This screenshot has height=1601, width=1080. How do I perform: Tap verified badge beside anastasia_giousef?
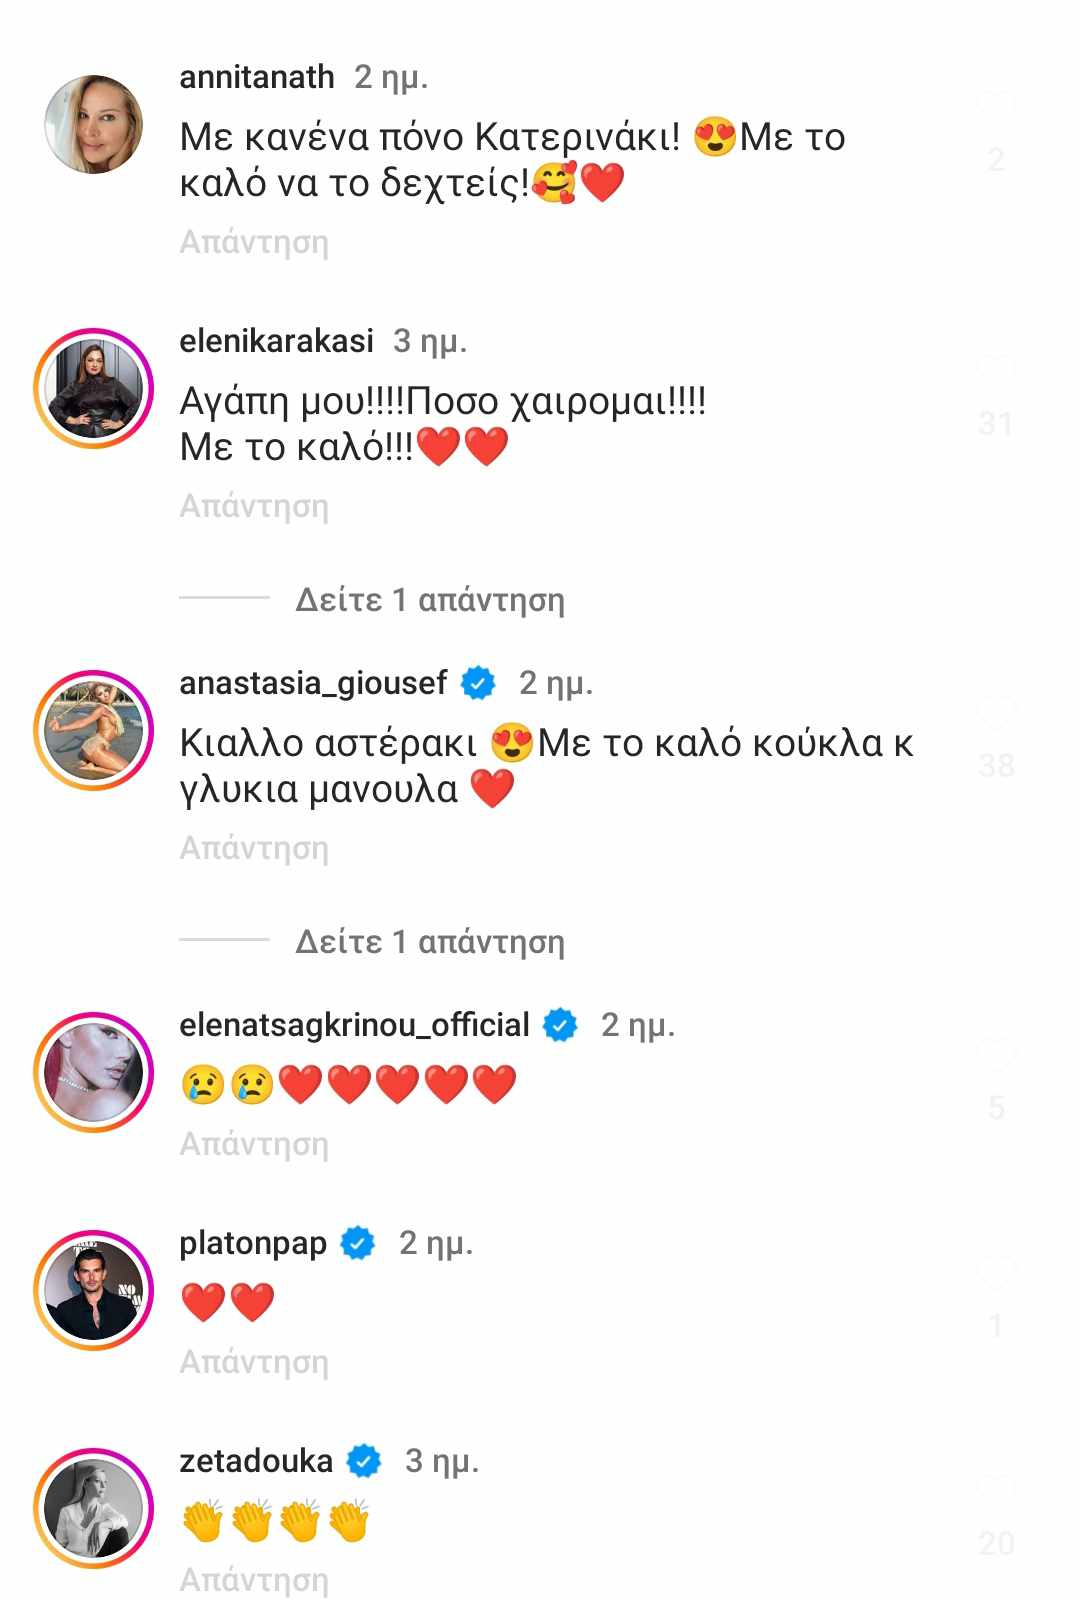[478, 683]
